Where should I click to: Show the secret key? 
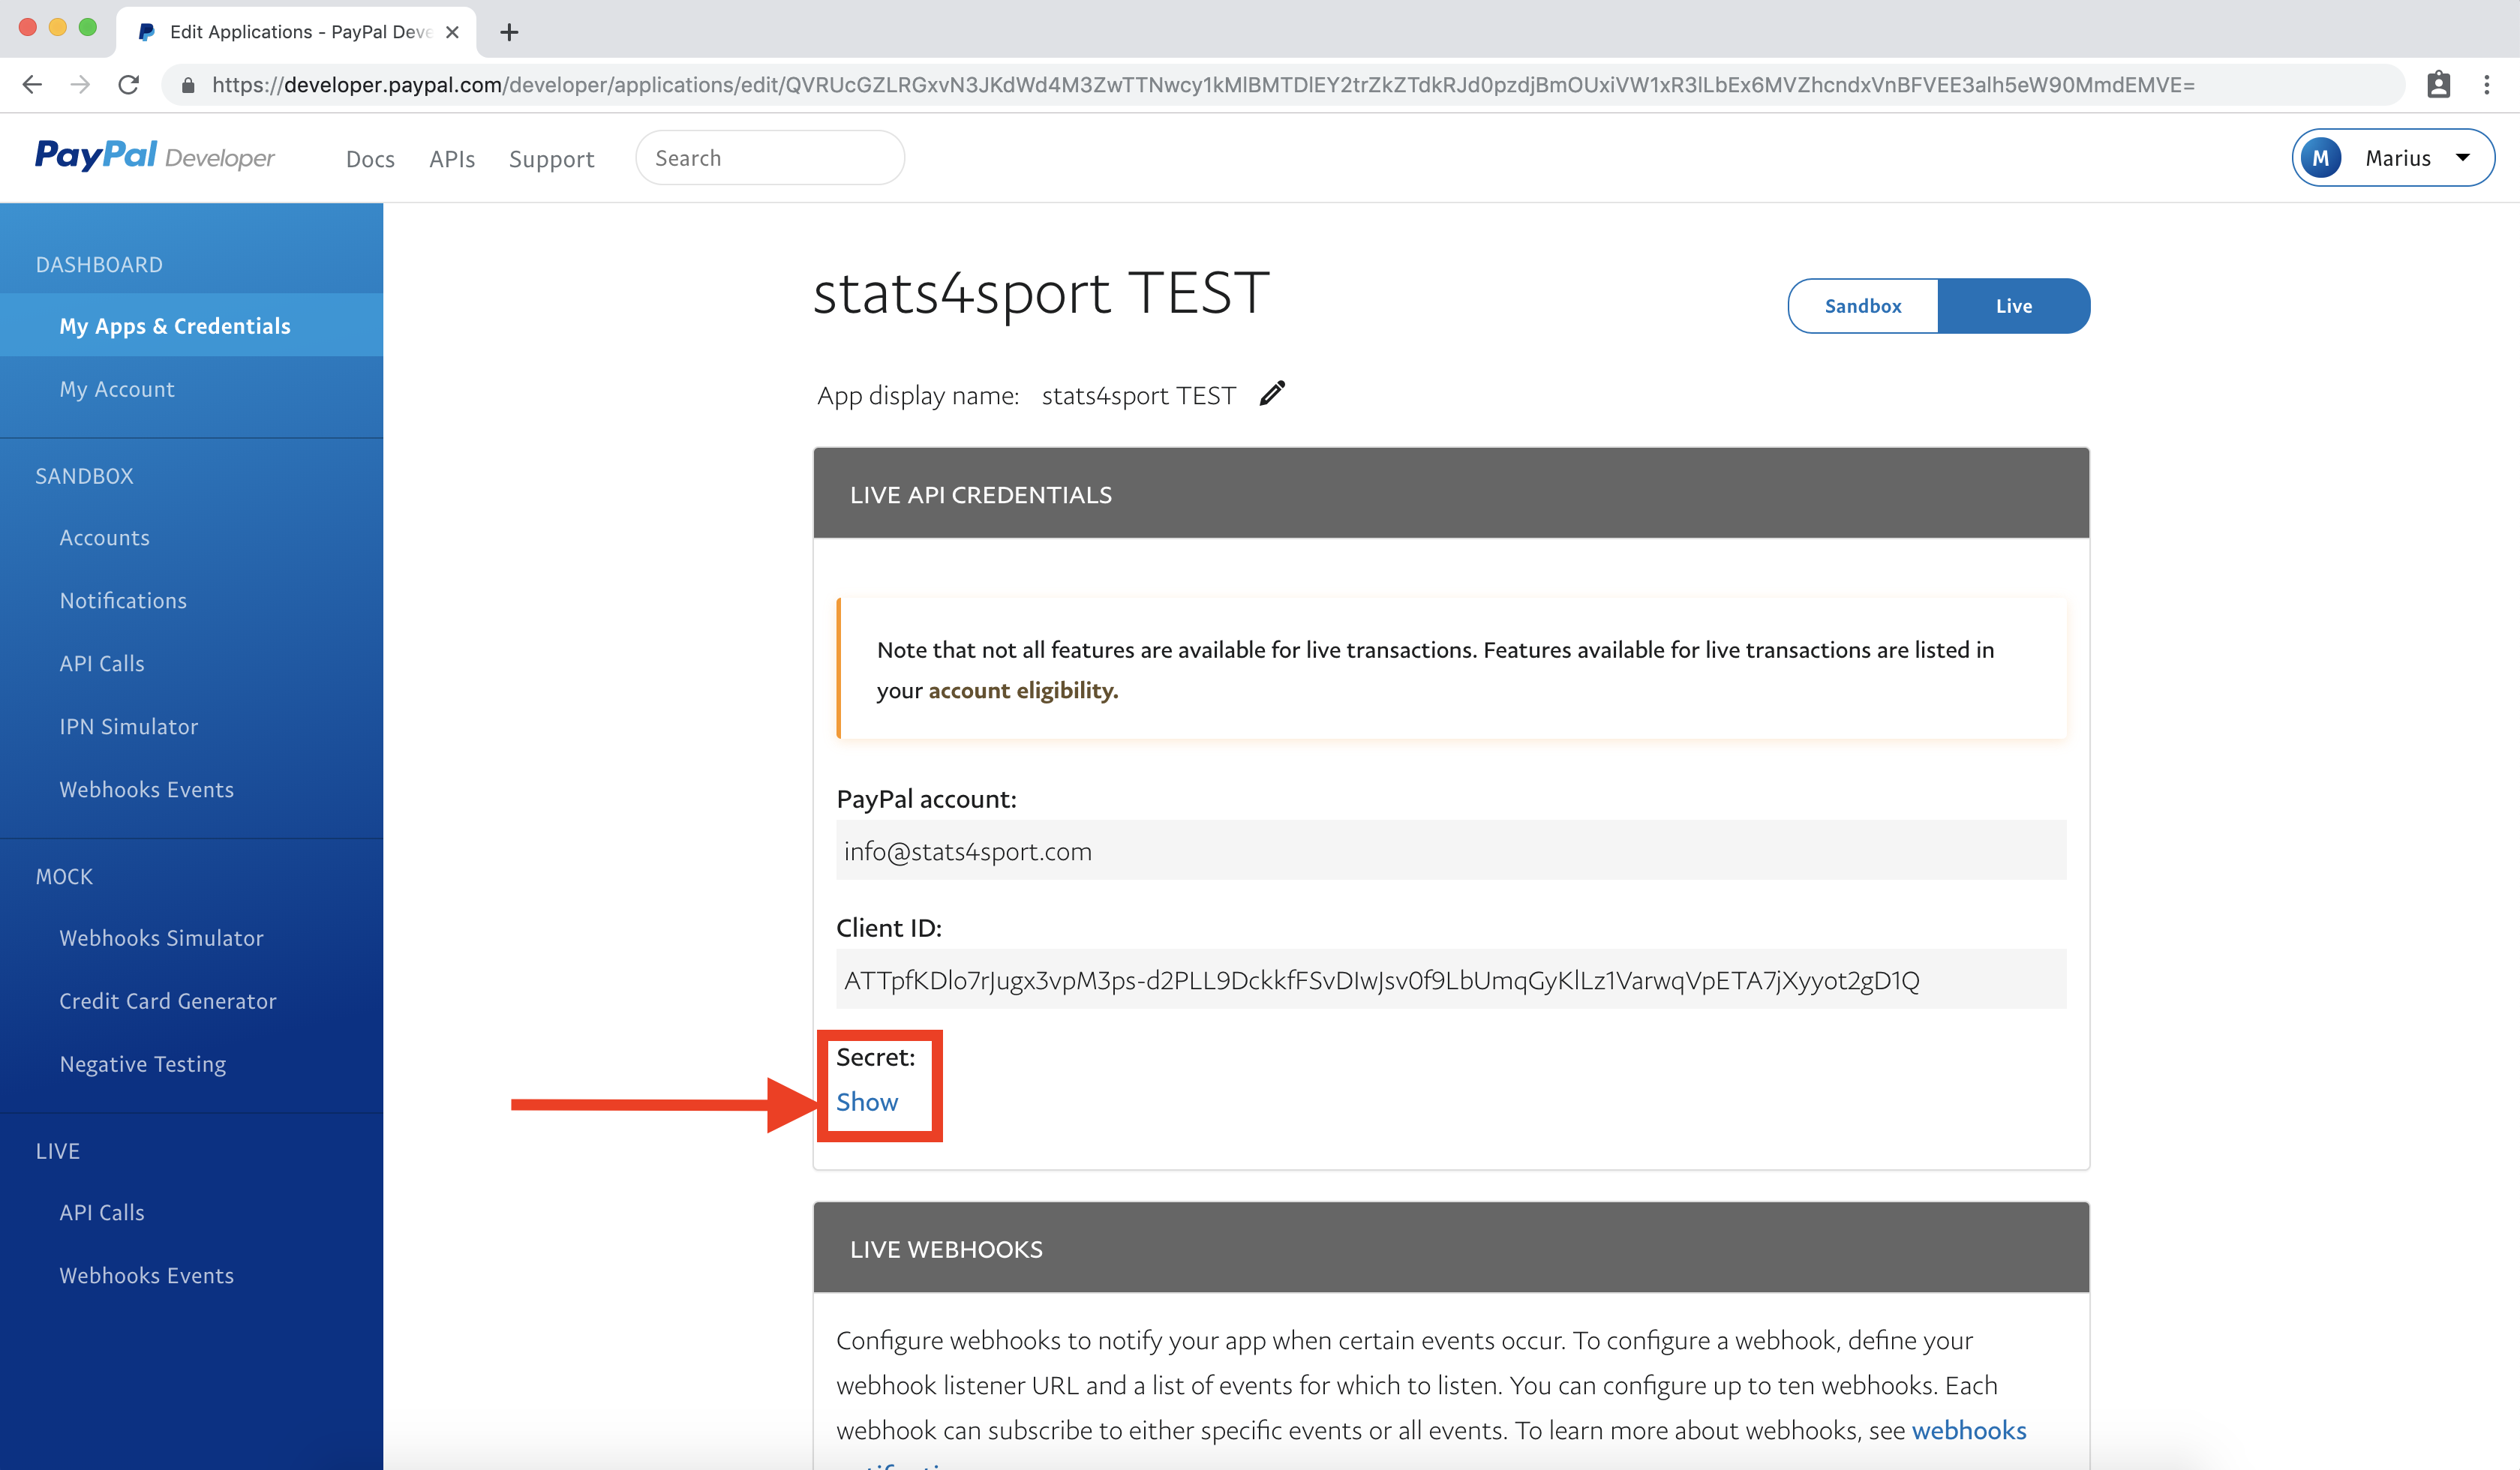click(x=867, y=1102)
